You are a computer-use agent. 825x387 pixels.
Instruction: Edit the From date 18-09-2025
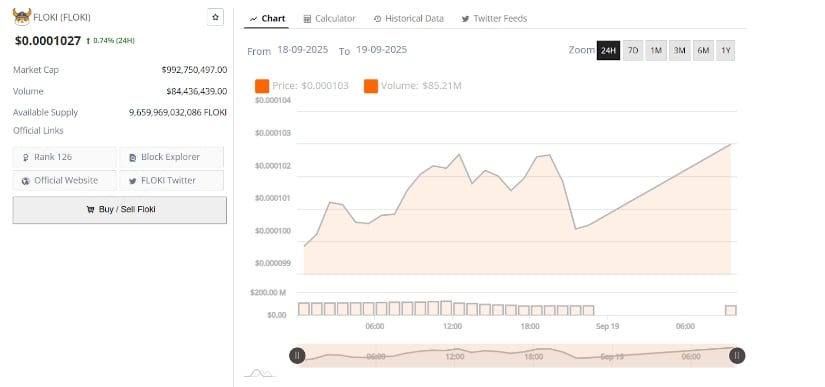pyautogui.click(x=303, y=50)
